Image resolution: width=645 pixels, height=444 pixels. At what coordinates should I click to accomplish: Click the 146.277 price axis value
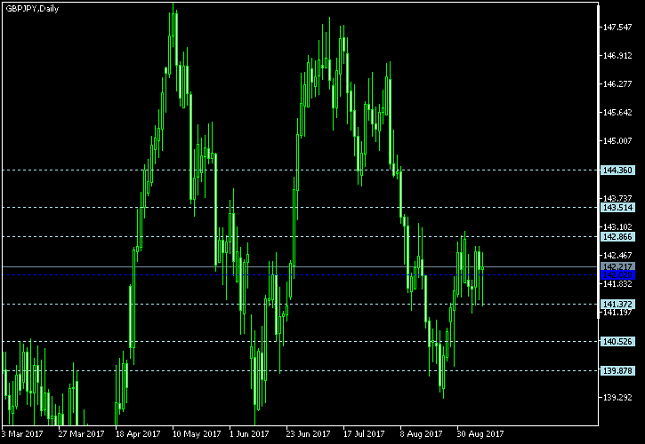[617, 84]
